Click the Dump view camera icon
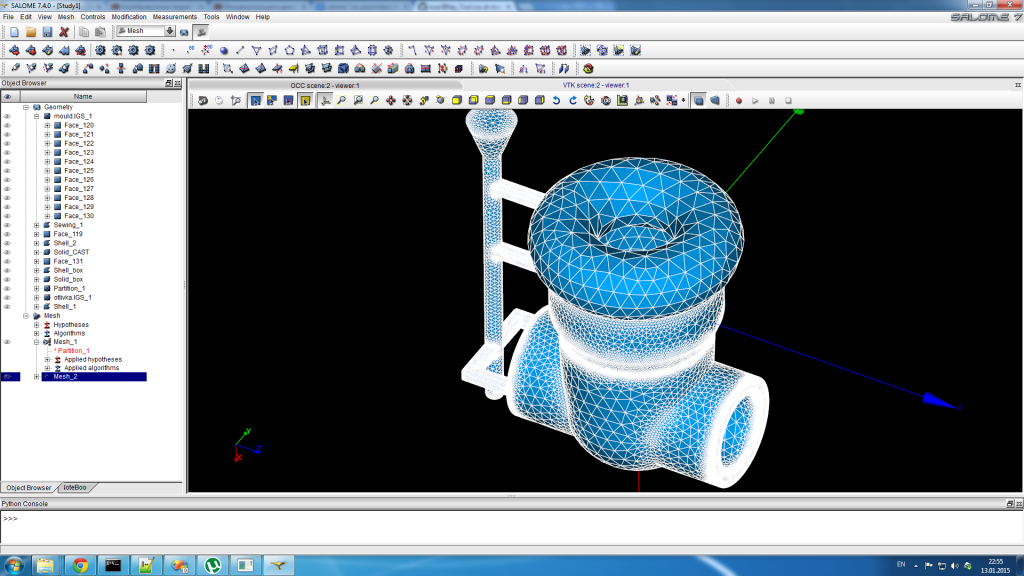The height and width of the screenshot is (576, 1024). coord(203,100)
